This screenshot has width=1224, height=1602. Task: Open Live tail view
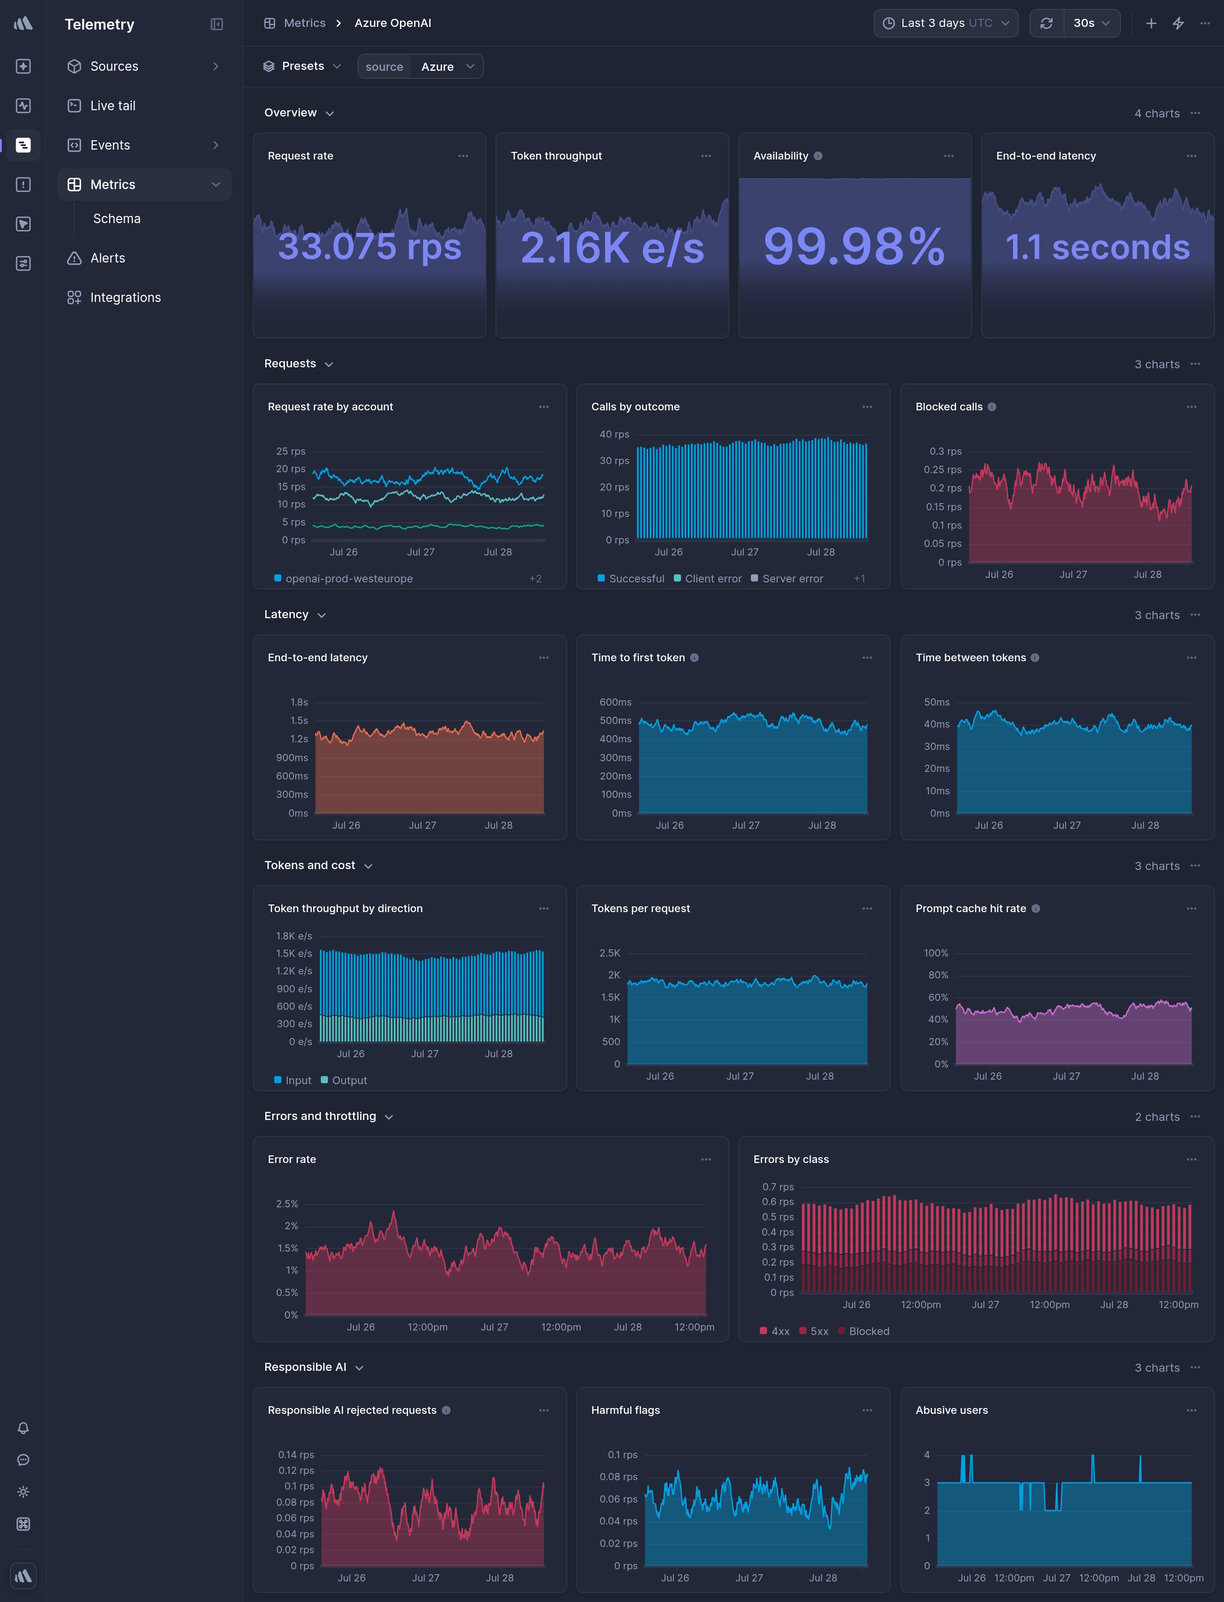(144, 106)
